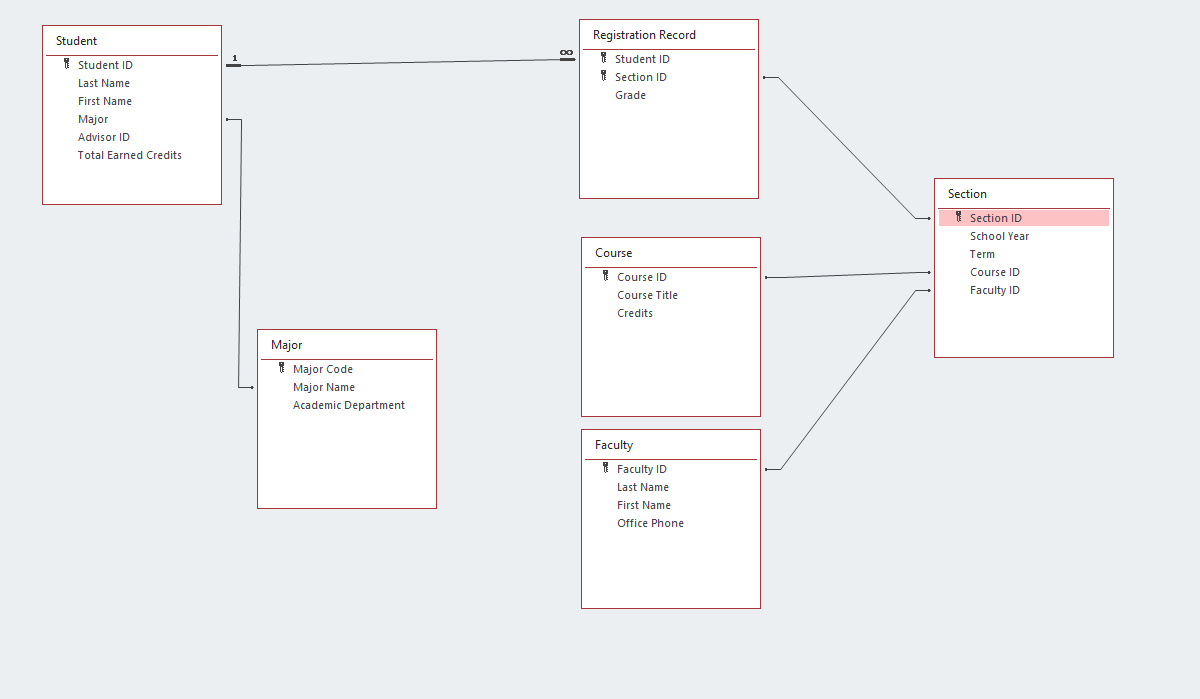Select the Office Phone field in Faculty
Screen dimensions: 1200x699
pyautogui.click(x=650, y=523)
